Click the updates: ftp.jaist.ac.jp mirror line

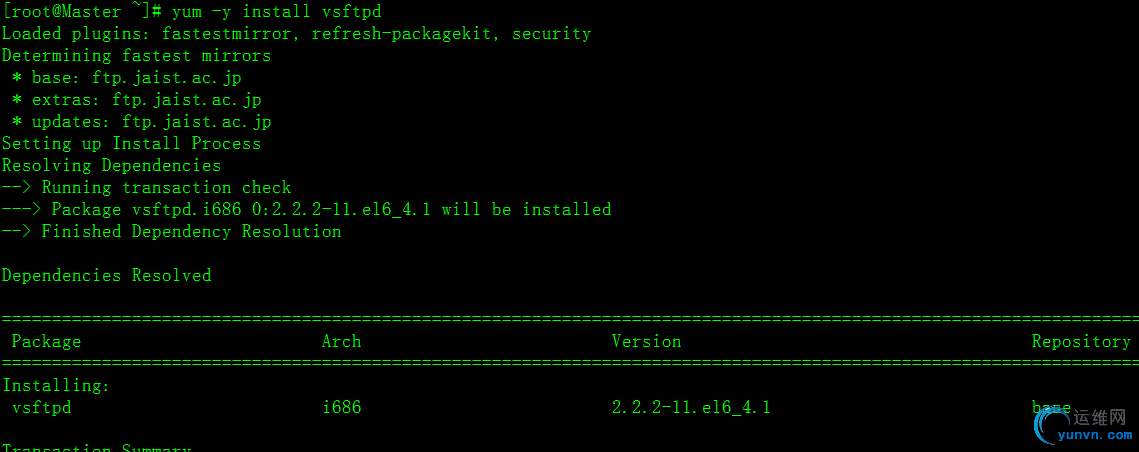tap(142, 121)
